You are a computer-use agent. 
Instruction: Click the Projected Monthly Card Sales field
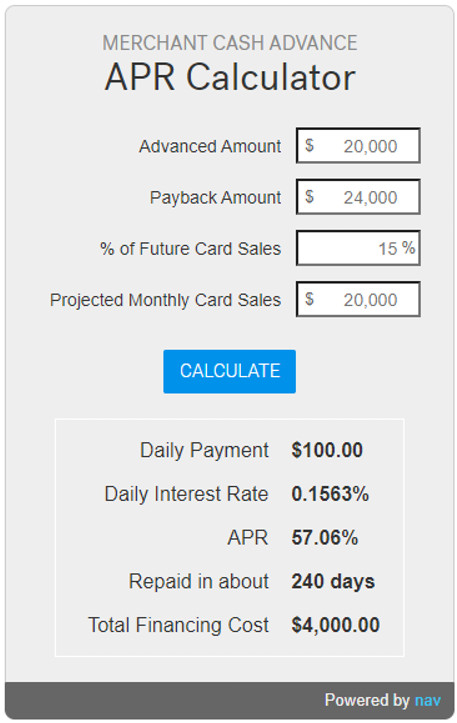click(358, 300)
